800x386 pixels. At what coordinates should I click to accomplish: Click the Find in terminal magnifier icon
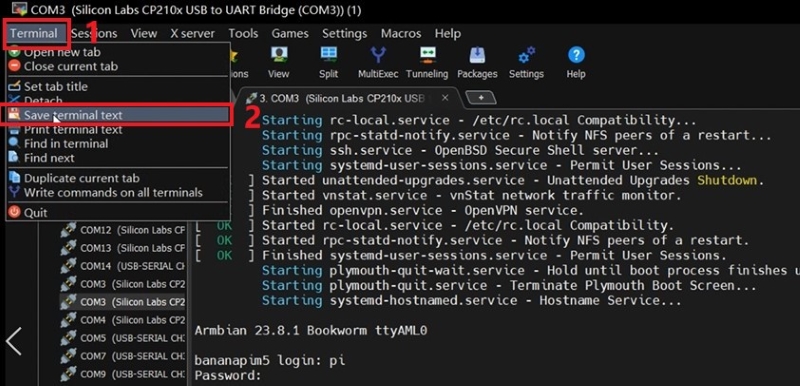(15, 144)
